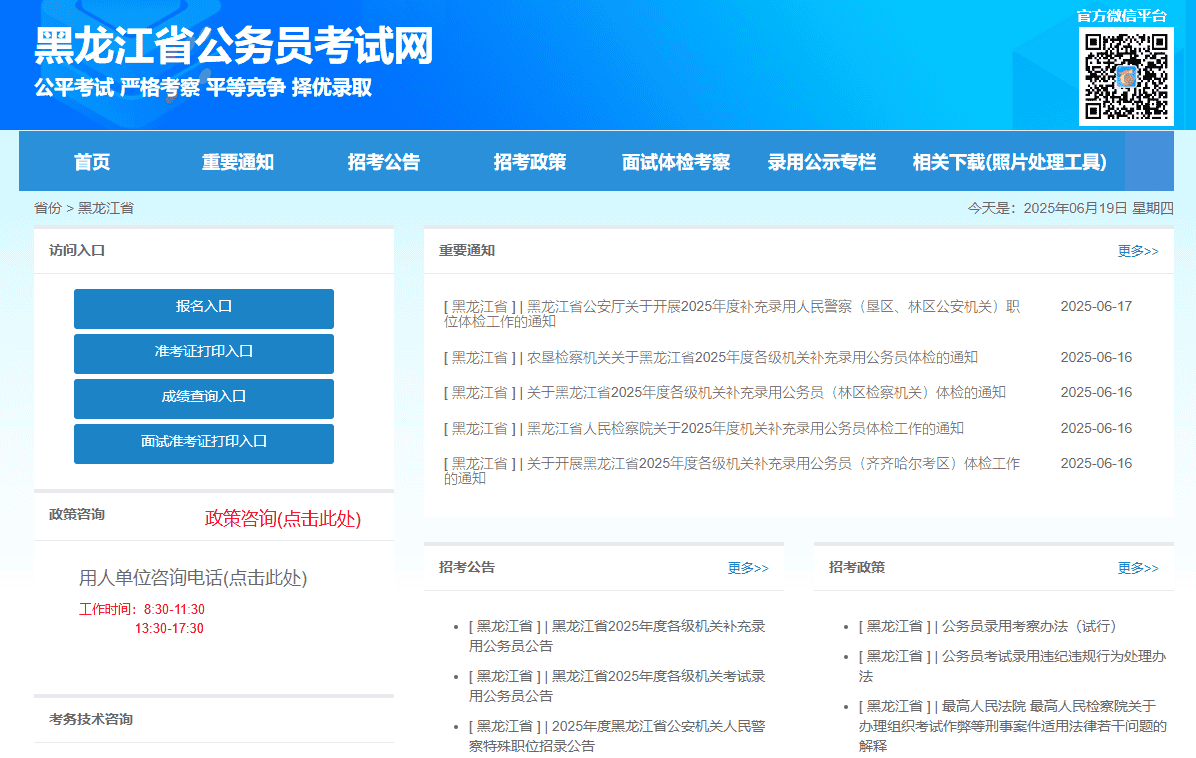Open 录用公示专栏 navigation item
Viewport: 1196px width, 758px height.
822,162
